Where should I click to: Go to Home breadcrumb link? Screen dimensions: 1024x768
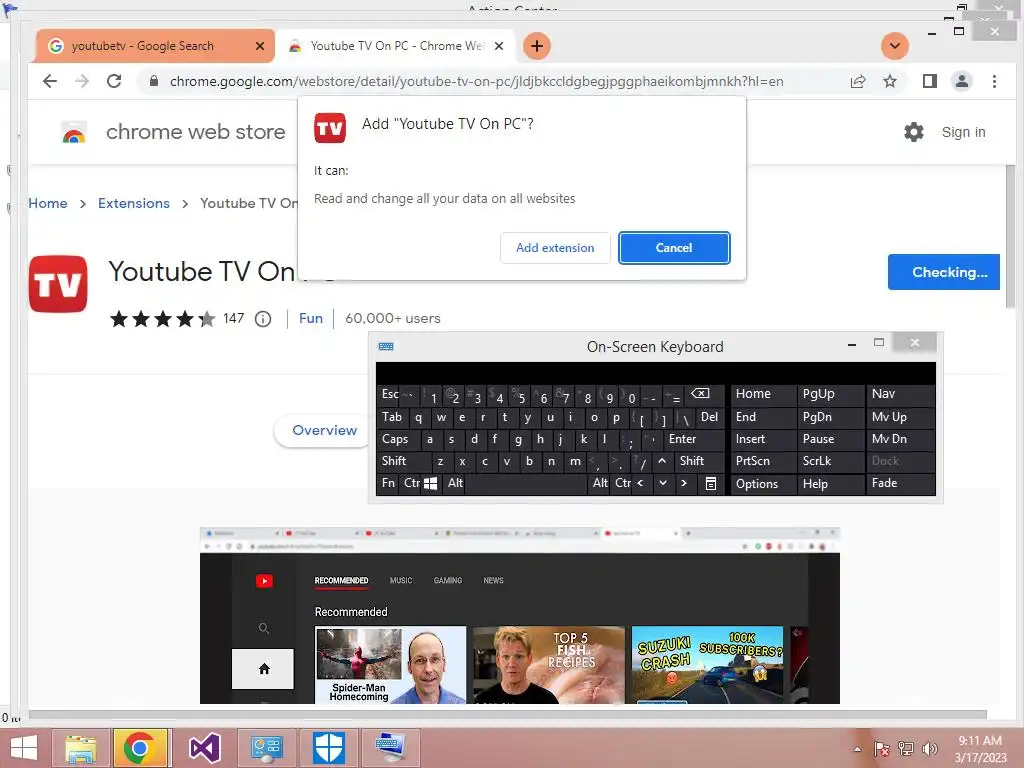48,203
